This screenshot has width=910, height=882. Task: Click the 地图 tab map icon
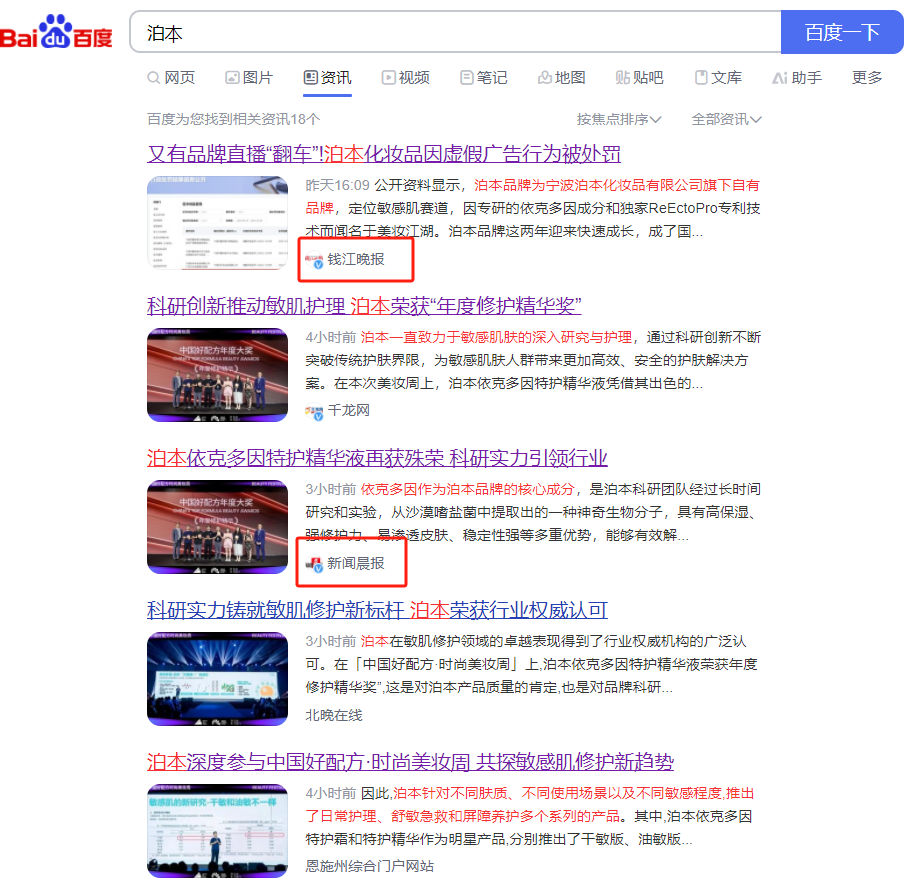click(544, 77)
